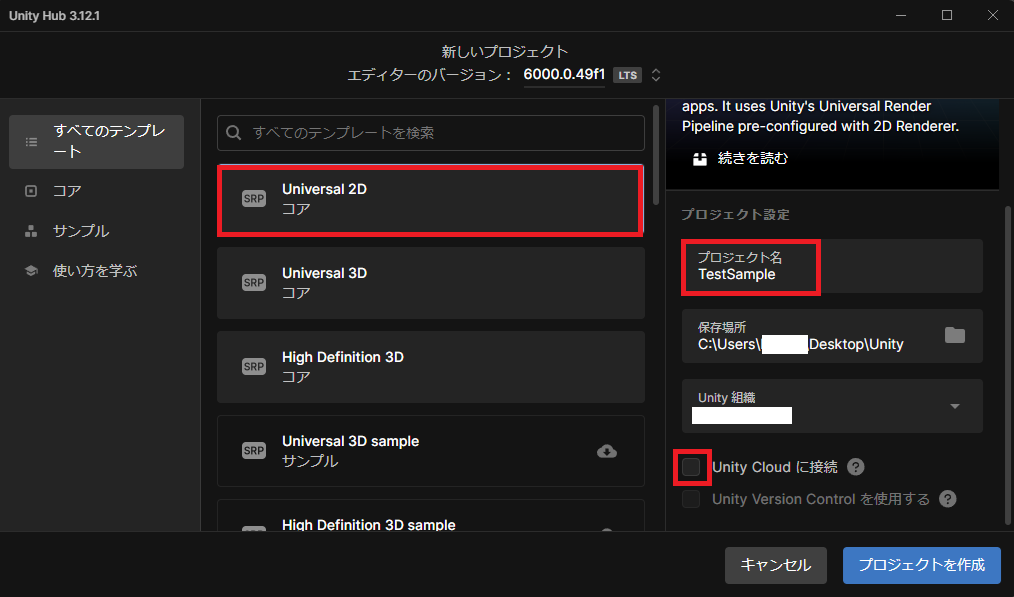This screenshot has width=1014, height=597.
Task: Open the 続きを読む link
Action: point(753,158)
